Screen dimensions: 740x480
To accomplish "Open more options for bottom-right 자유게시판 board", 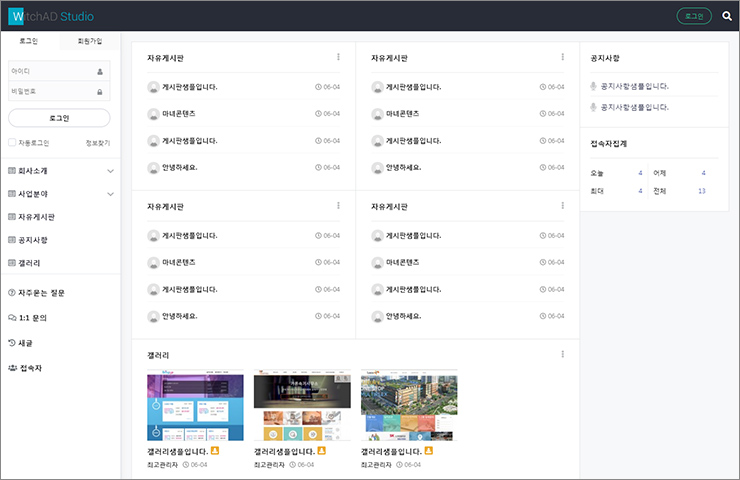I will [x=563, y=206].
